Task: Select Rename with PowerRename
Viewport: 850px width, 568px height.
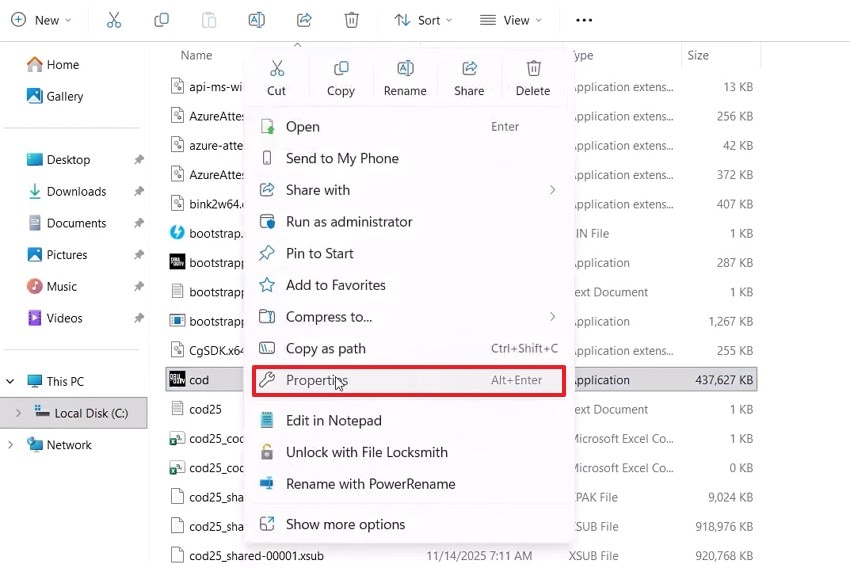Action: (x=409, y=484)
